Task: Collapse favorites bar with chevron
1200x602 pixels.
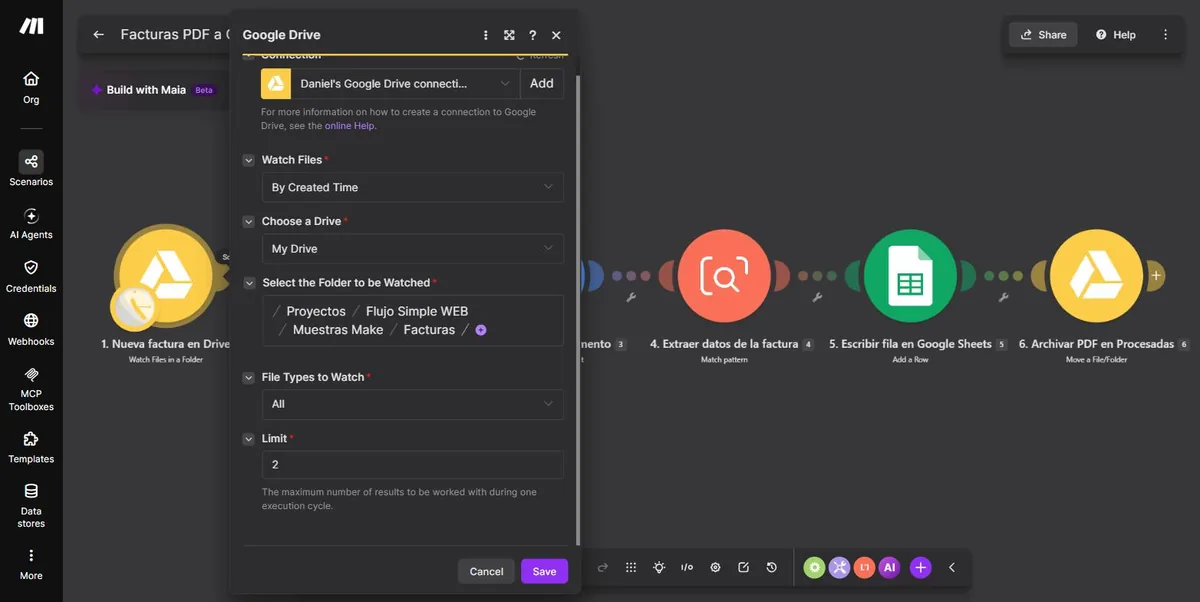Action: 952,567
